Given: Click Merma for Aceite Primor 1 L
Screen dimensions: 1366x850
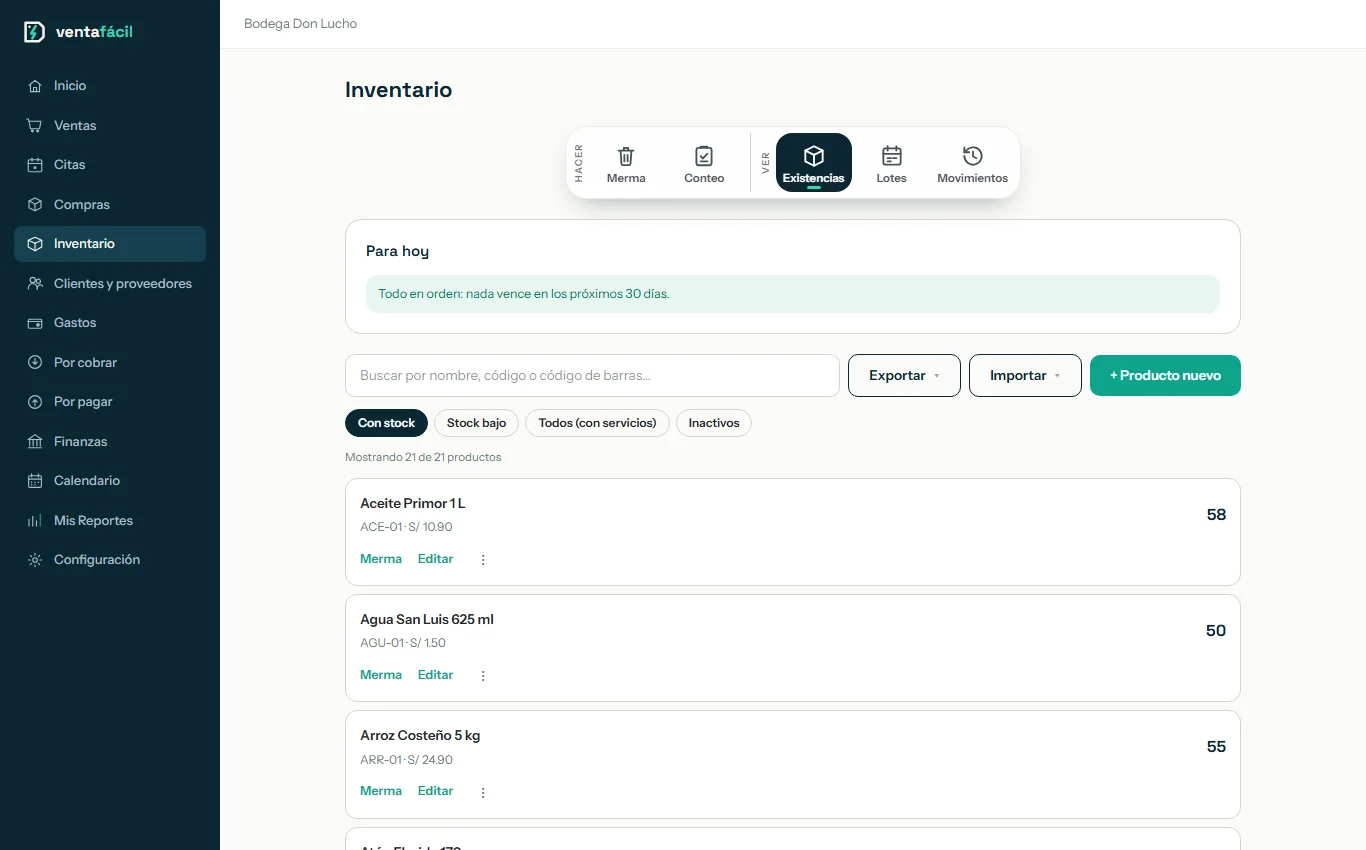Looking at the screenshot, I should point(381,559).
